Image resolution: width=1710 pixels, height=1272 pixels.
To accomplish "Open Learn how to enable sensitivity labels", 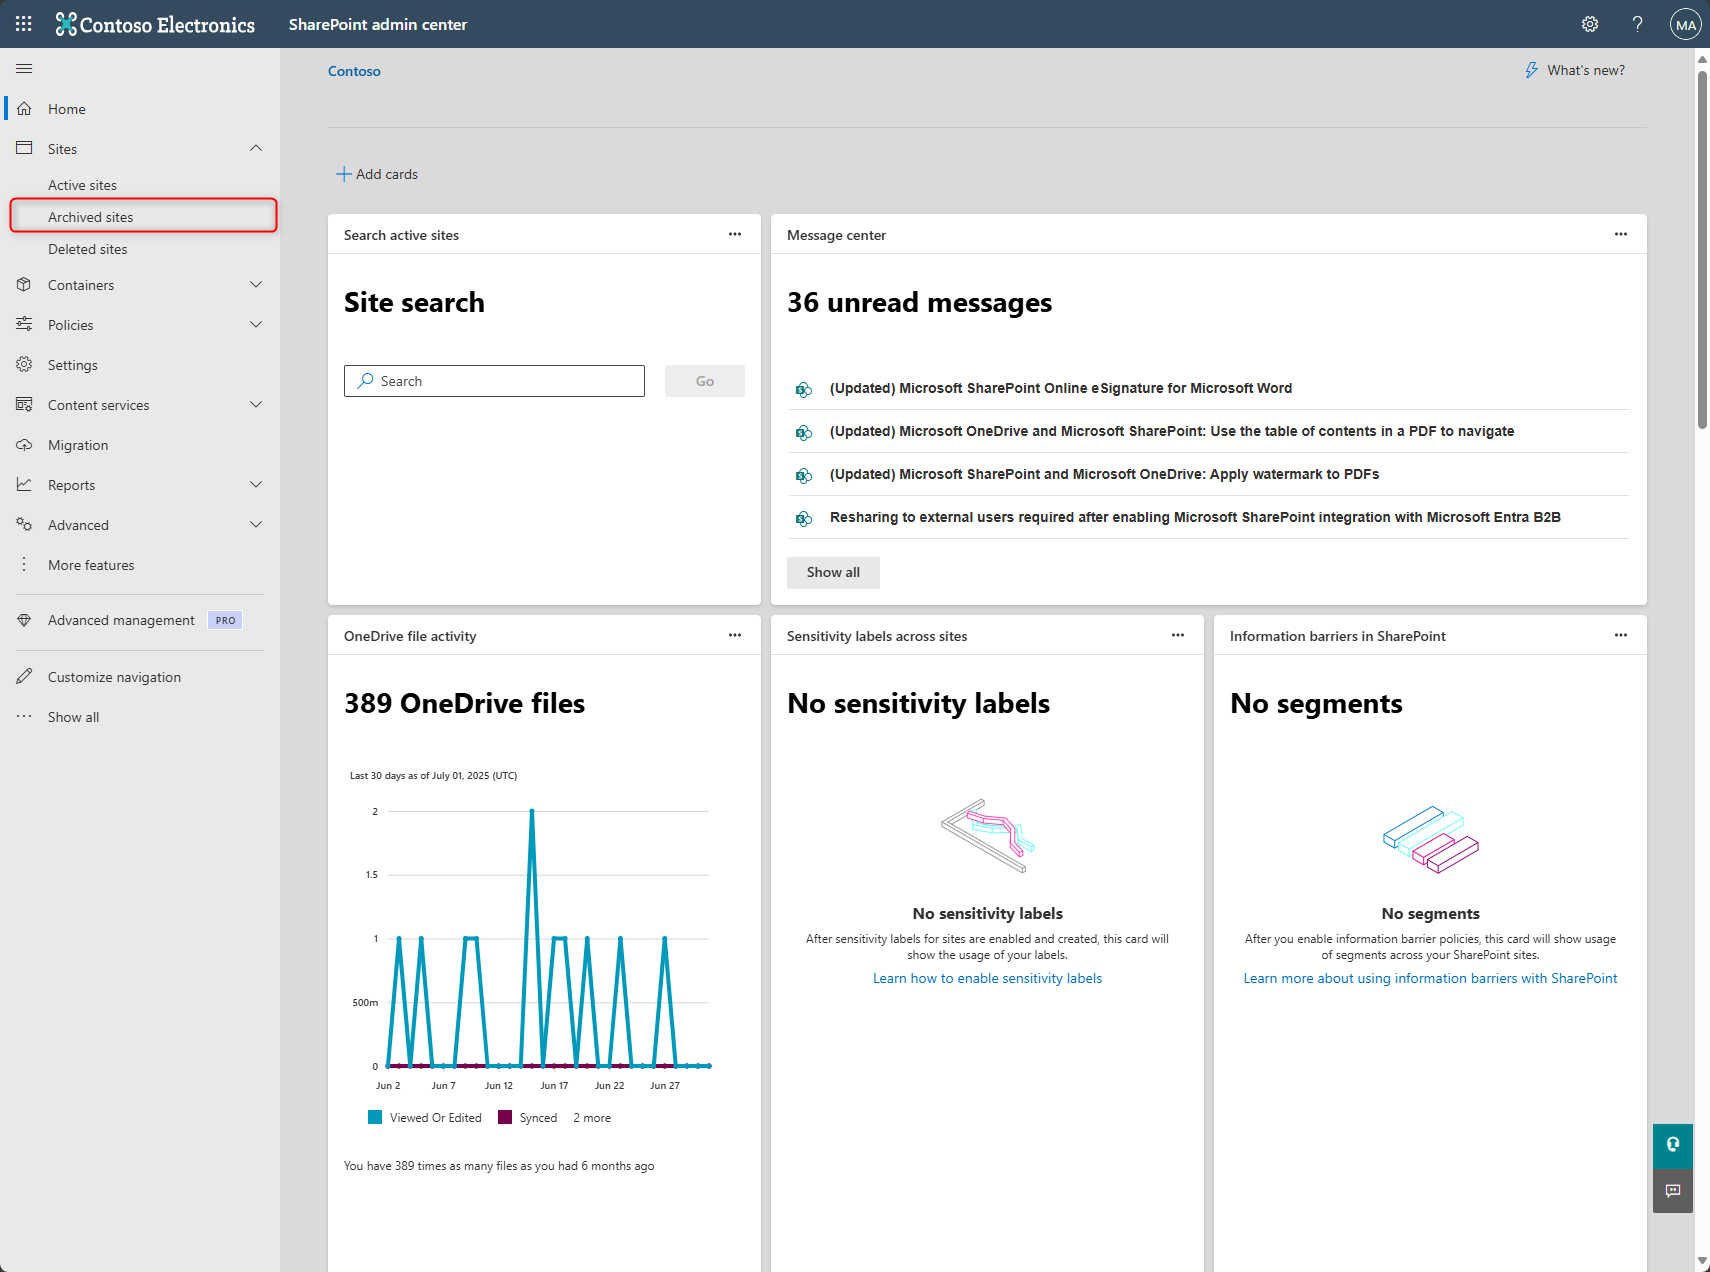I will [x=987, y=977].
